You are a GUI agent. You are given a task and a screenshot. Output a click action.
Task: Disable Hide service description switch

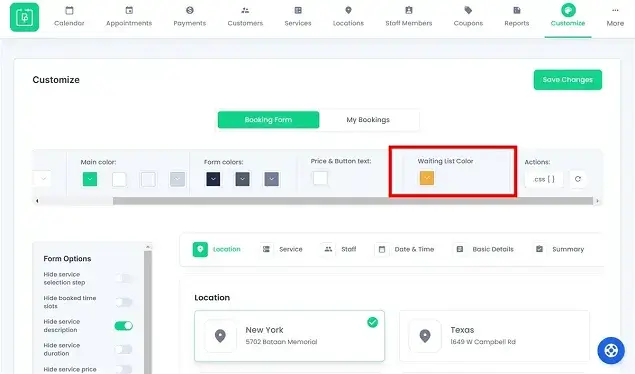coord(124,326)
